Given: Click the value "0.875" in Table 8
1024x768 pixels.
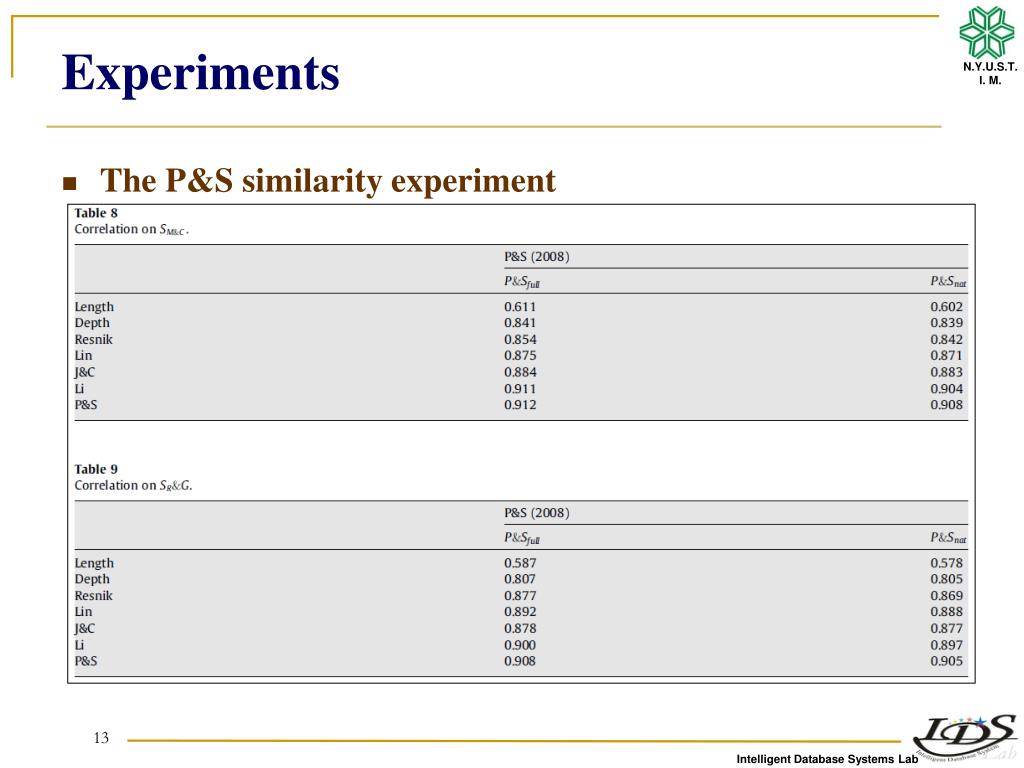Looking at the screenshot, I should tap(520, 355).
